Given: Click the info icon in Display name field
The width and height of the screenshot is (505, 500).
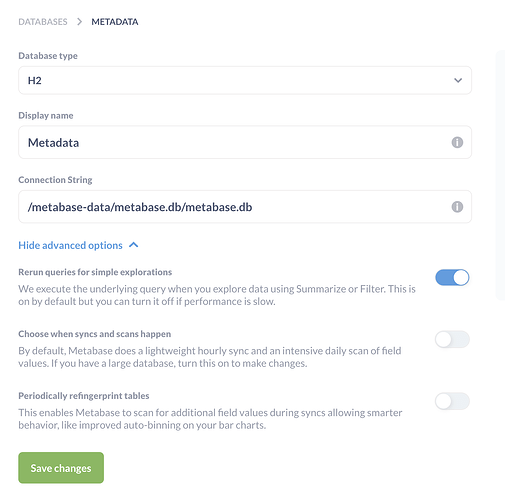Looking at the screenshot, I should [x=457, y=142].
